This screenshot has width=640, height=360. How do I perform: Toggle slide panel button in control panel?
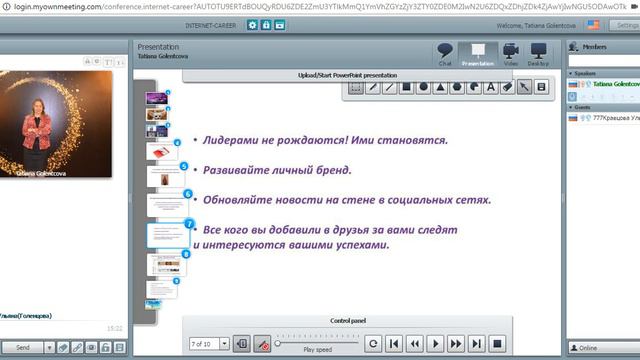click(x=242, y=344)
